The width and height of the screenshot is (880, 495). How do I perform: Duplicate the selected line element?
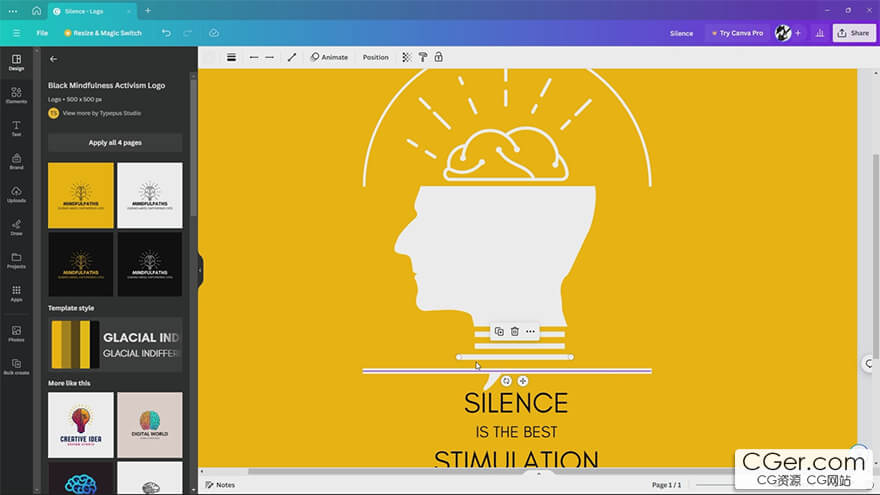tap(499, 332)
